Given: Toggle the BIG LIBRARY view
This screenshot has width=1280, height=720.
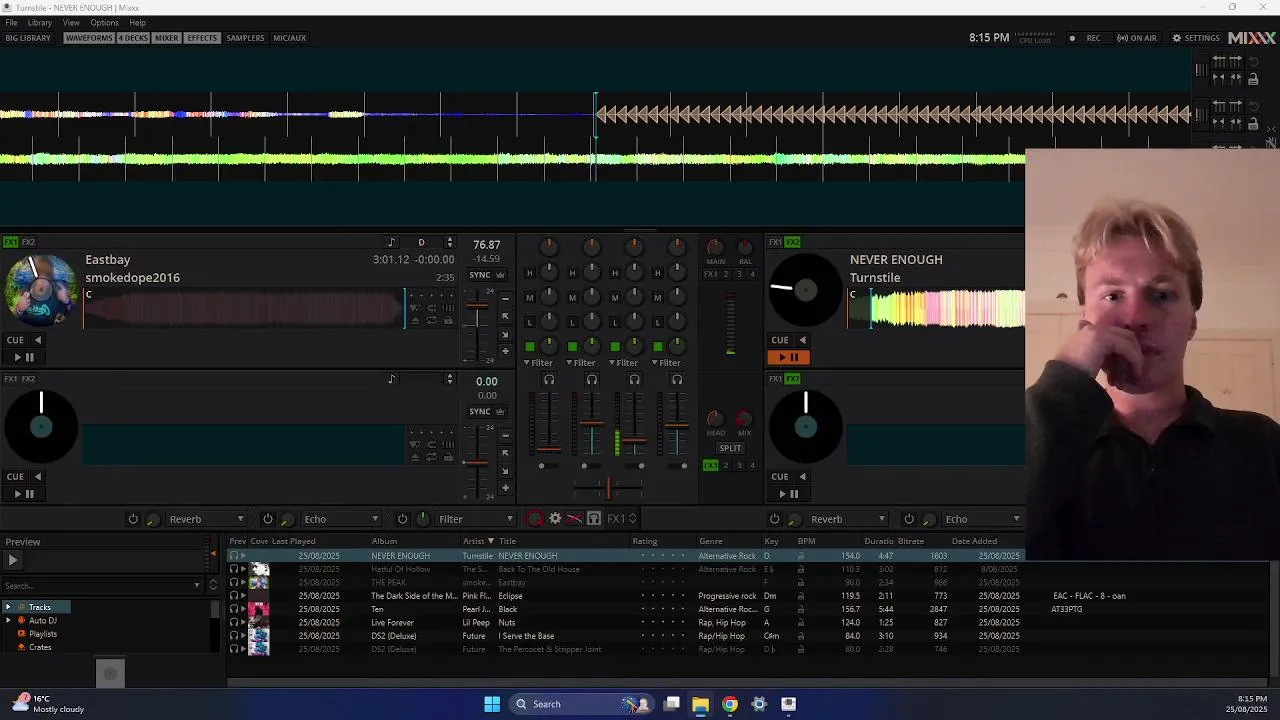Looking at the screenshot, I should point(28,38).
